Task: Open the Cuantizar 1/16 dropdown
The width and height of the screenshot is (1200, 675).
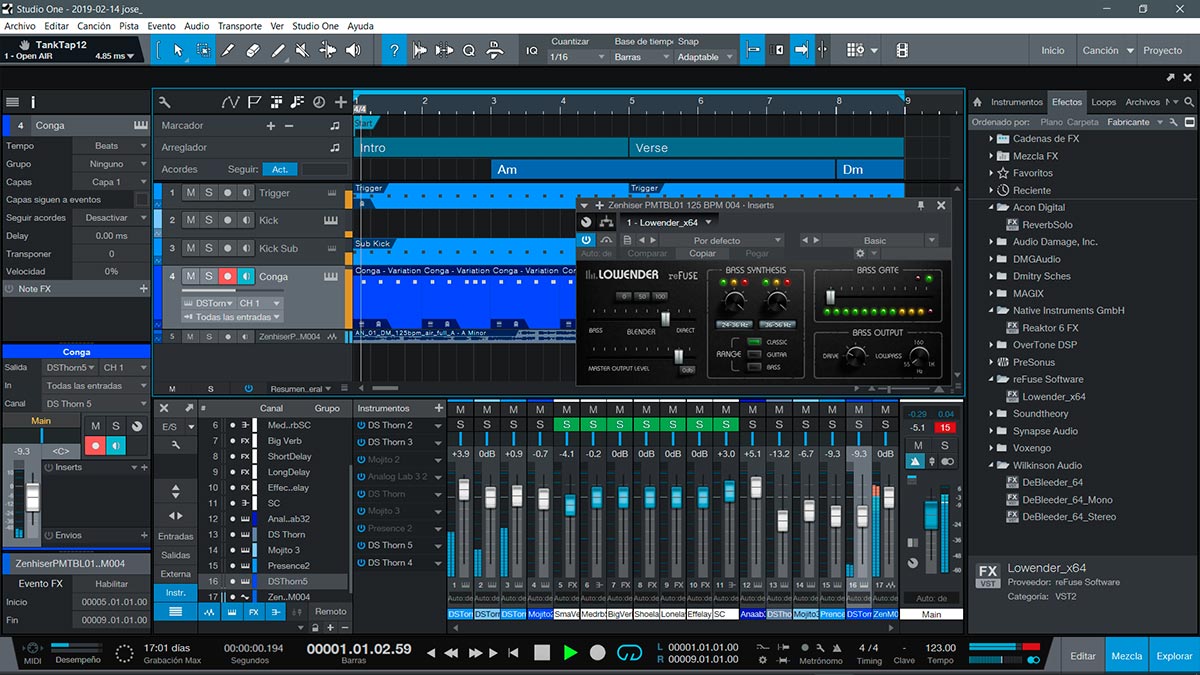Action: (580, 57)
